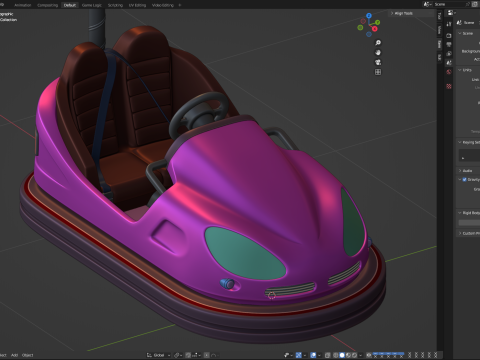480x360 pixels.
Task: Open the Render properties tab icon
Action: (449, 35)
